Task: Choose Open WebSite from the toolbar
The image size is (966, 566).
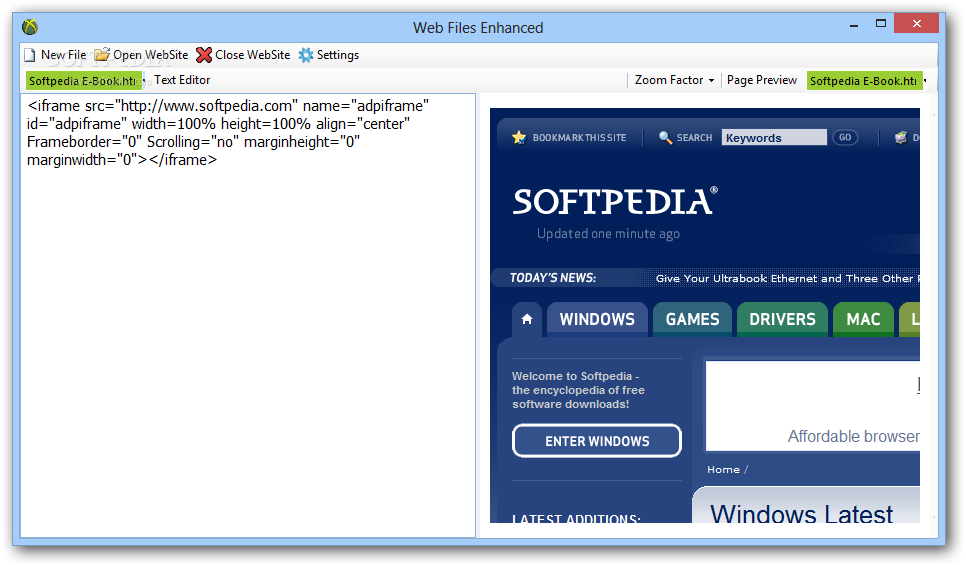Action: point(150,55)
